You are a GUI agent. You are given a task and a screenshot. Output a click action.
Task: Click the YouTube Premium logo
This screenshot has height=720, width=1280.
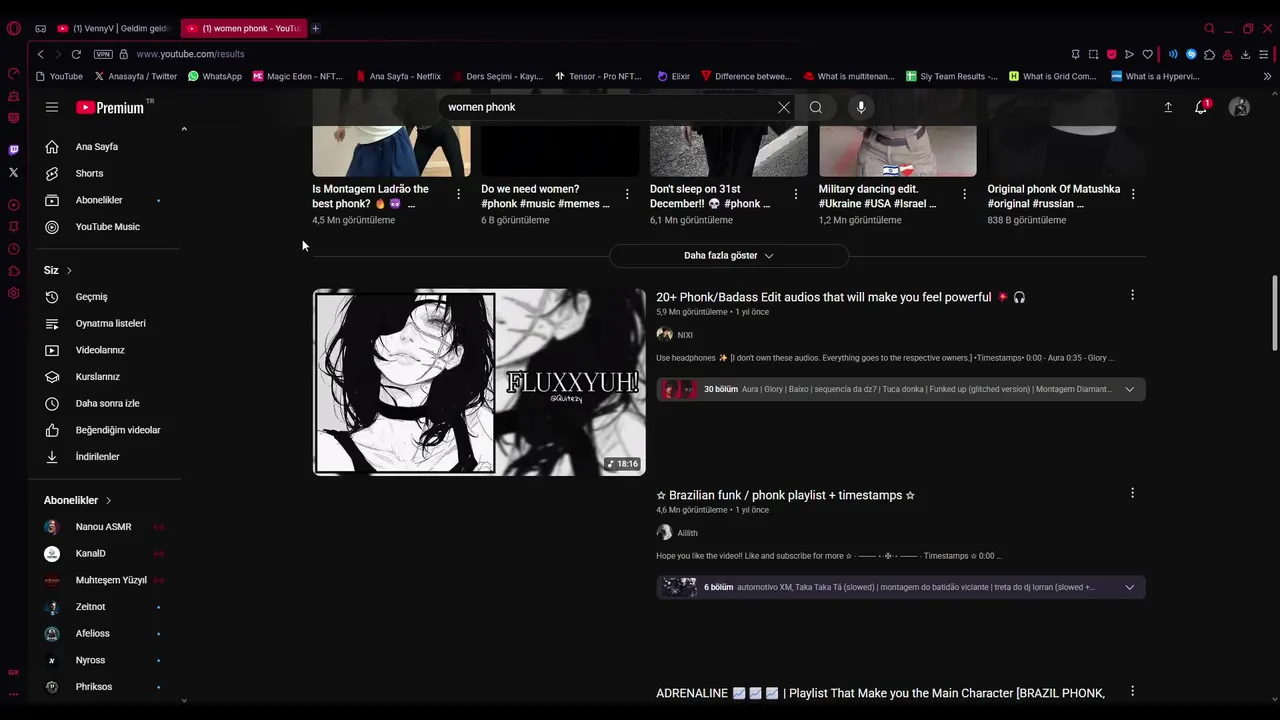point(110,107)
